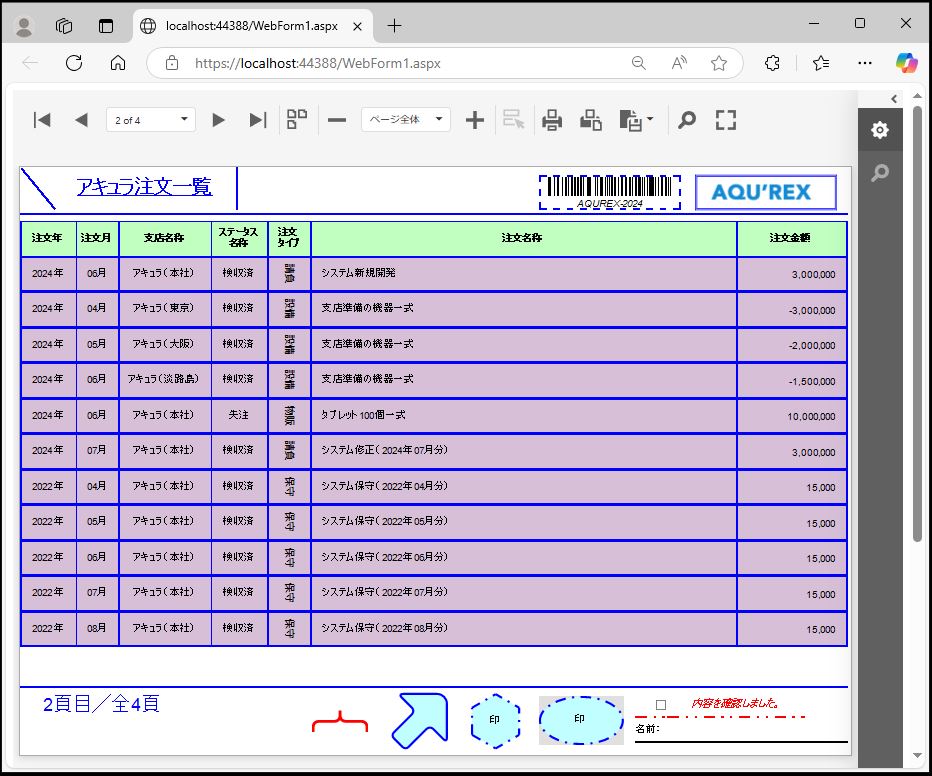Screen dimensions: 932x776
Task: Open the settings gear tab in sidebar
Action: tap(879, 130)
